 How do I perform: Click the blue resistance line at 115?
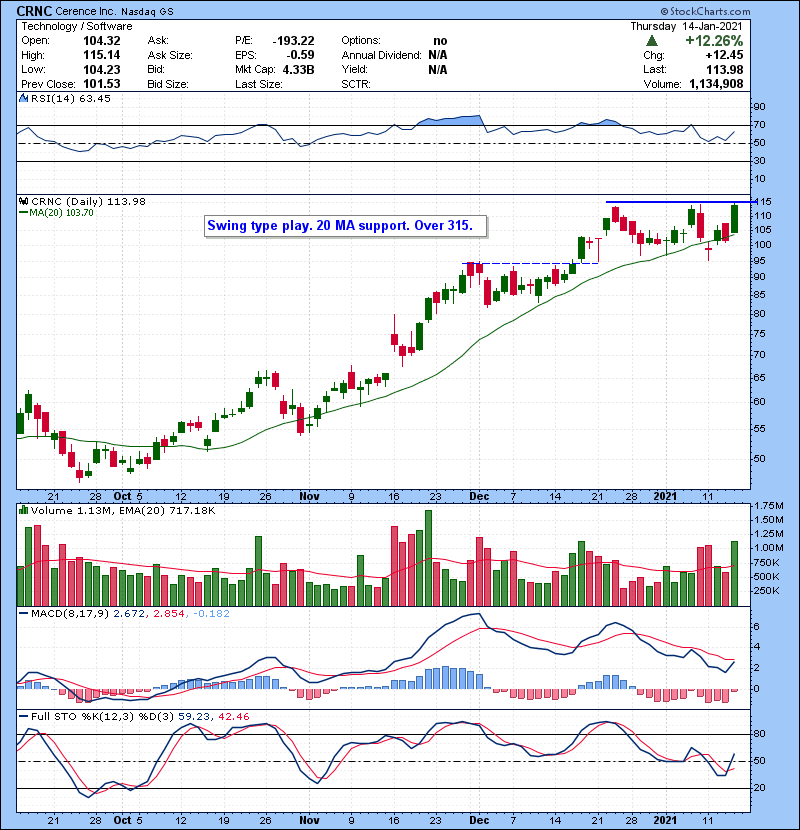click(681, 202)
